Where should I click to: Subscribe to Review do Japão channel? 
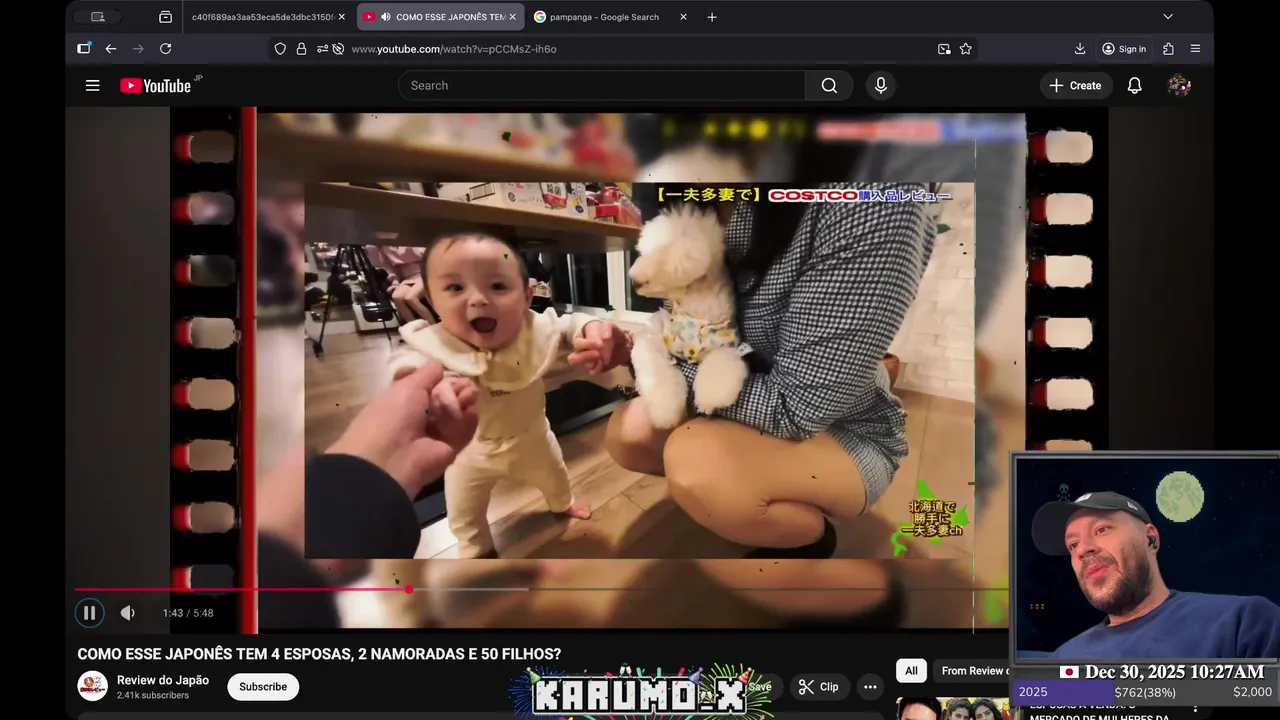click(x=263, y=687)
